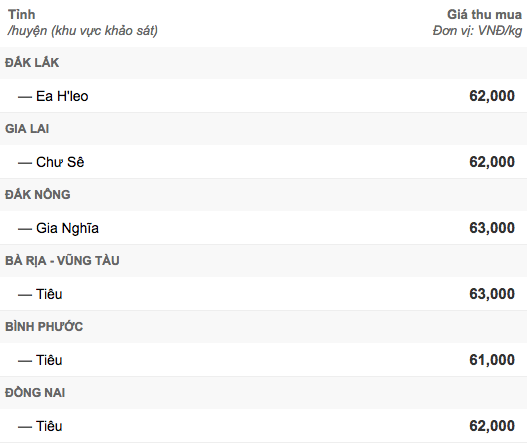Click the 62,000 price for Đồng Nai
Screen dimensions: 527x445
(x=492, y=426)
